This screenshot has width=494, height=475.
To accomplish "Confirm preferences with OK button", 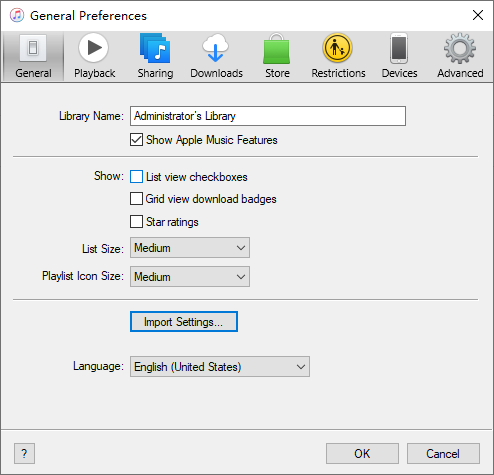I will coord(362,453).
